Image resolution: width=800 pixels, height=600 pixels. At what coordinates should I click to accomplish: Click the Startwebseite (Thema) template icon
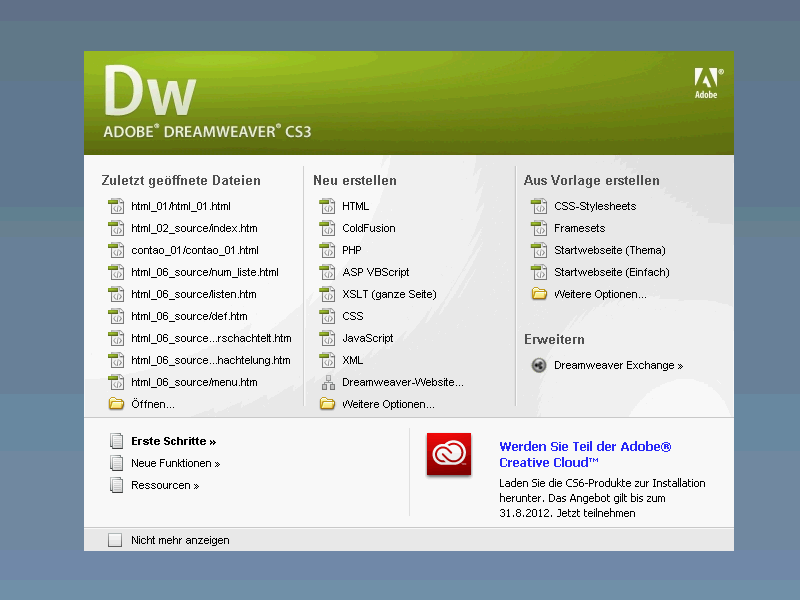tap(539, 251)
